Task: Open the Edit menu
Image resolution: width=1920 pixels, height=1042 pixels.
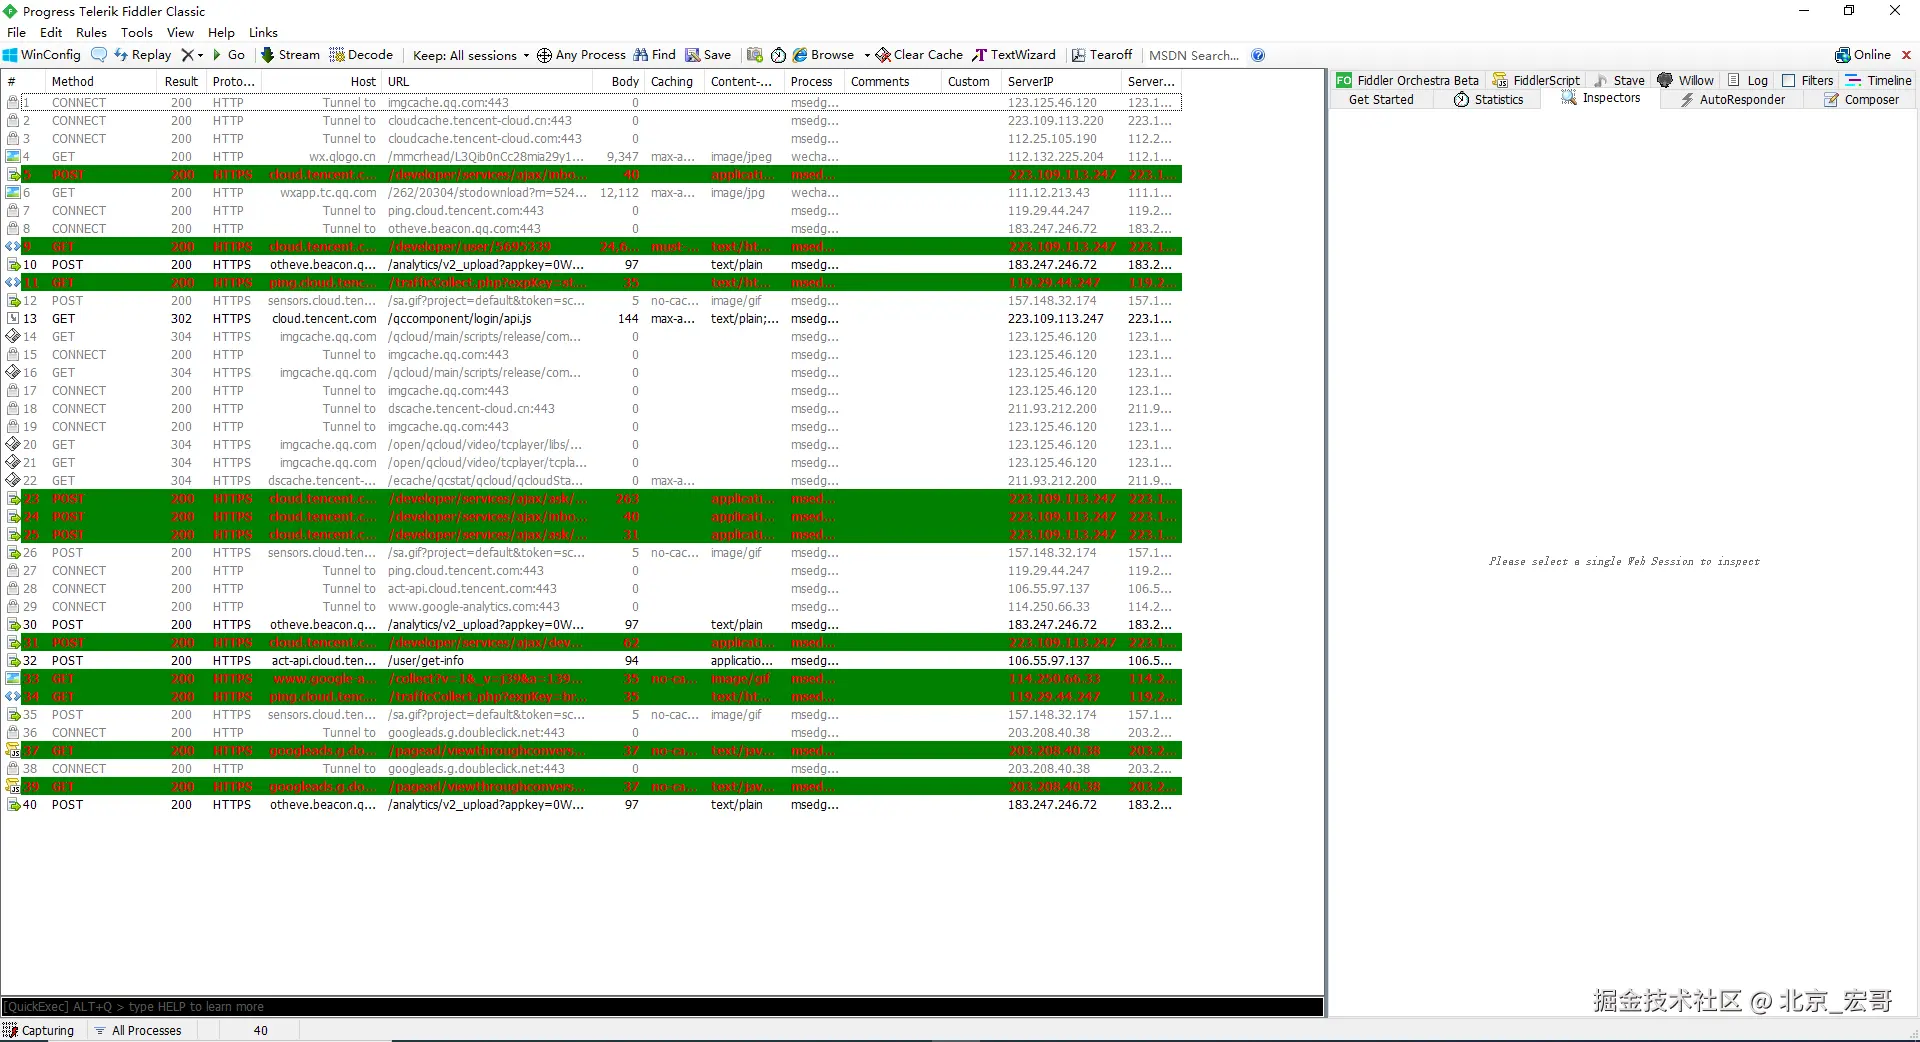Action: coord(51,32)
